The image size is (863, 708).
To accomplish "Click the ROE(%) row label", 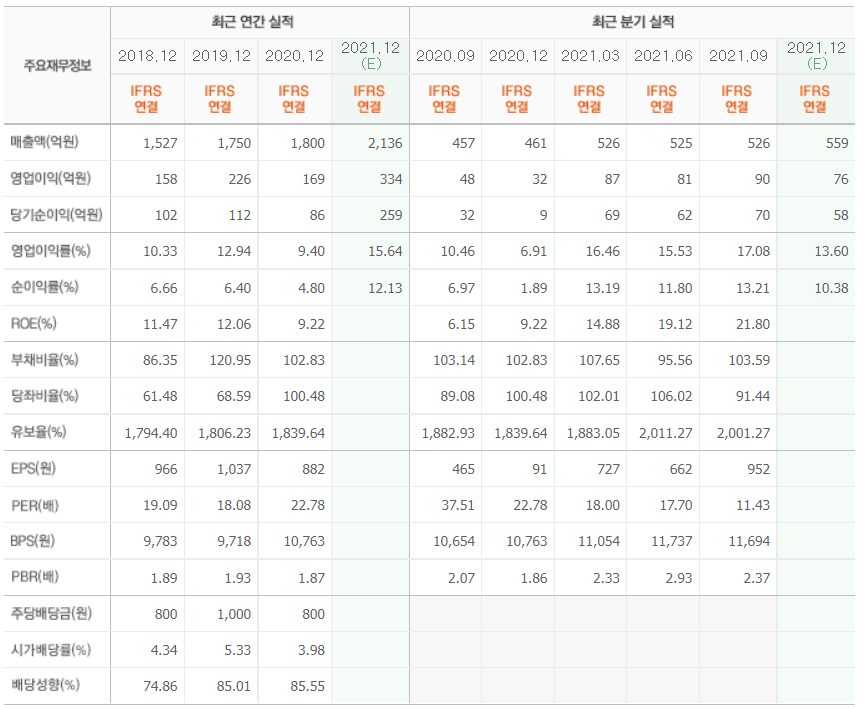I will (34, 323).
